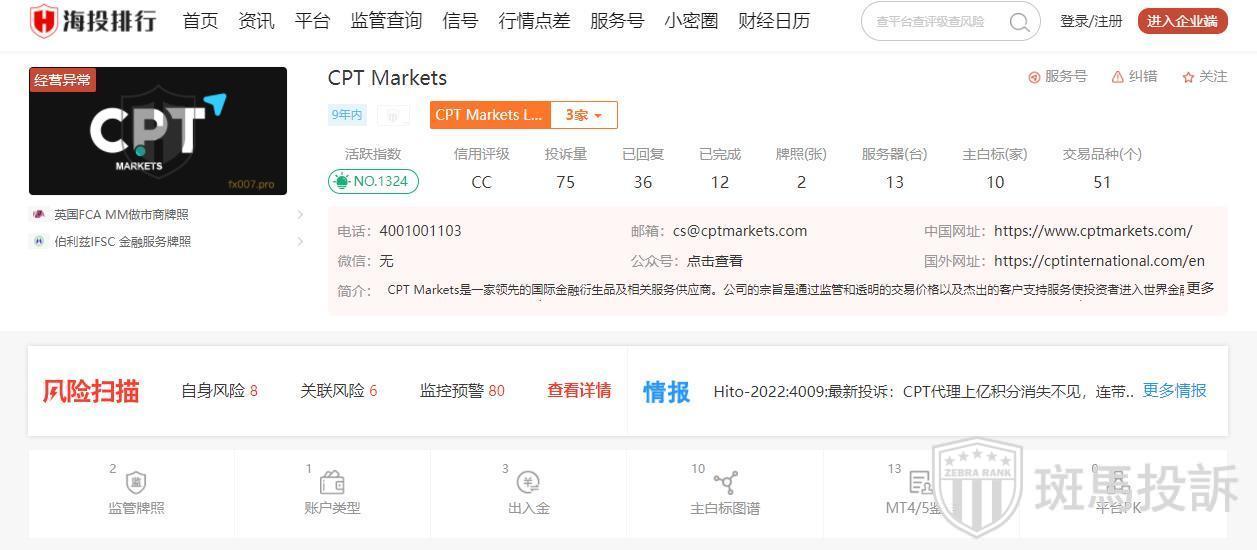Click the 更多情报 link

point(1174,391)
